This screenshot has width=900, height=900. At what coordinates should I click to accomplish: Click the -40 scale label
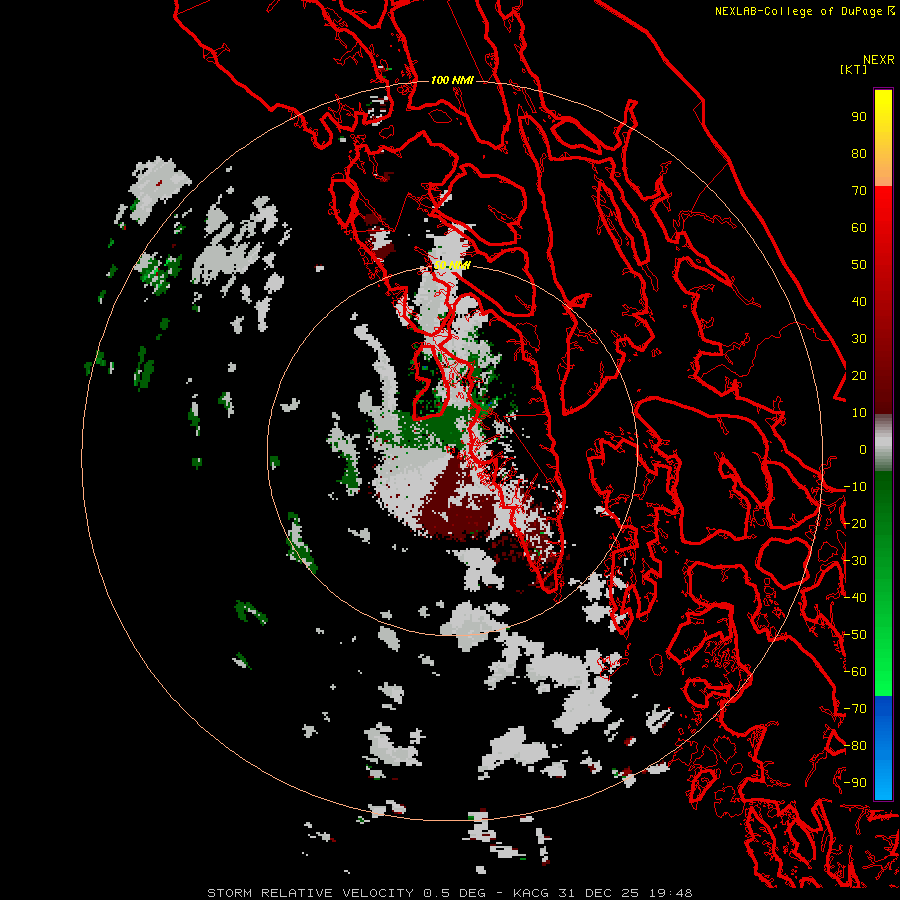[855, 598]
